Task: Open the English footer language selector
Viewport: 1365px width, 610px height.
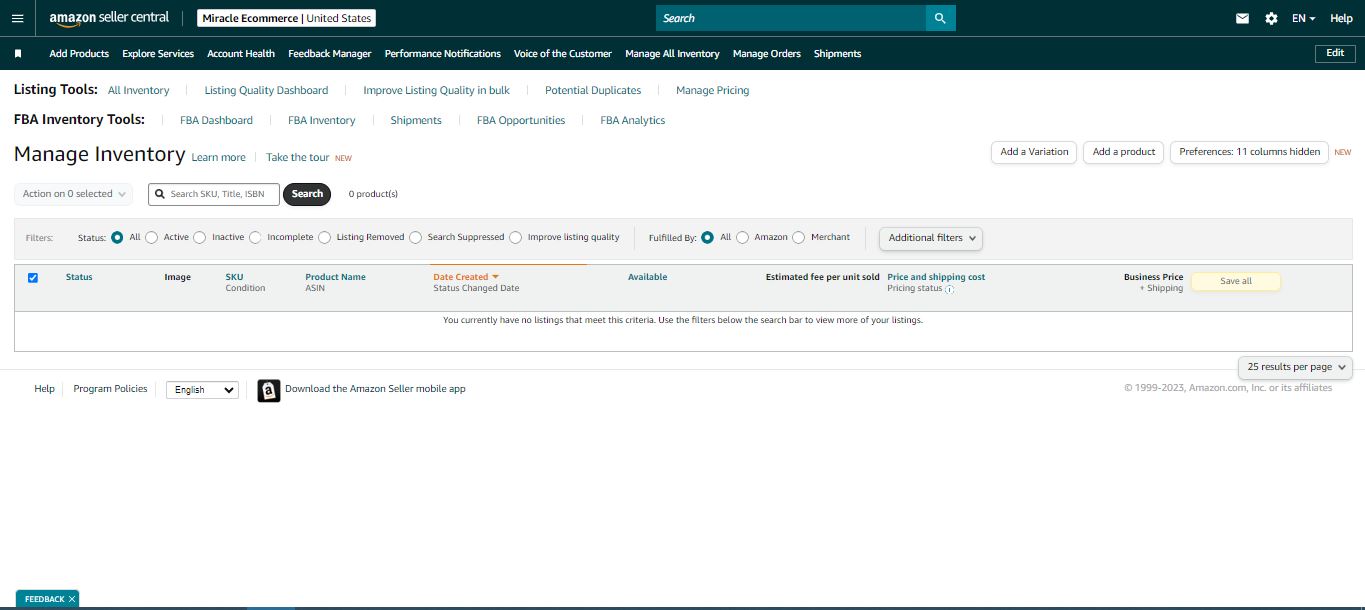Action: click(x=202, y=390)
